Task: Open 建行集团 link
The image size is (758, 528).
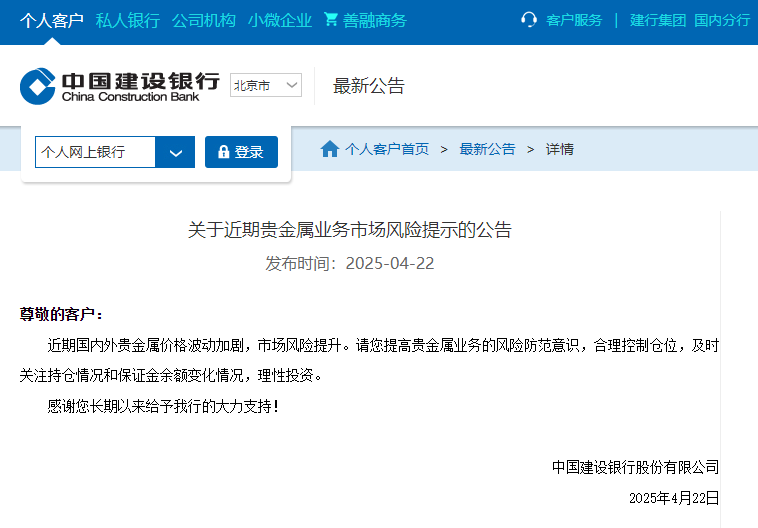Action: [x=658, y=20]
